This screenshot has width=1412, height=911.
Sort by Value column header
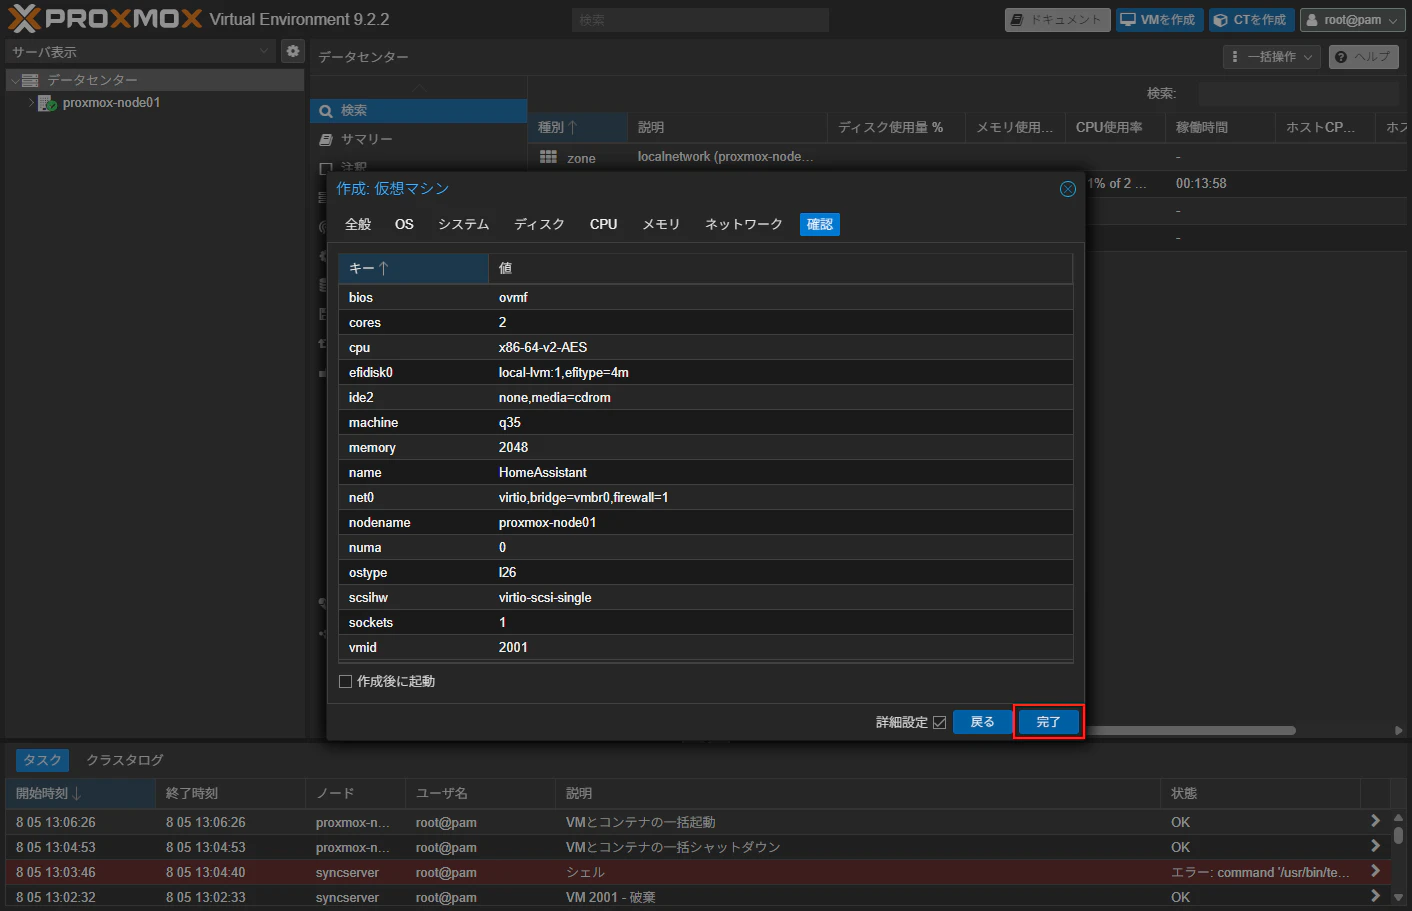point(780,268)
